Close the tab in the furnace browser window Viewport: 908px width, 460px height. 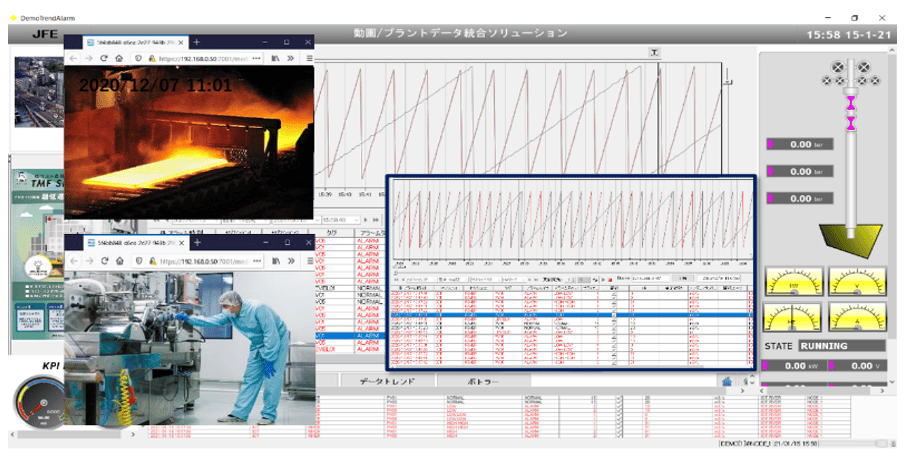[x=181, y=42]
